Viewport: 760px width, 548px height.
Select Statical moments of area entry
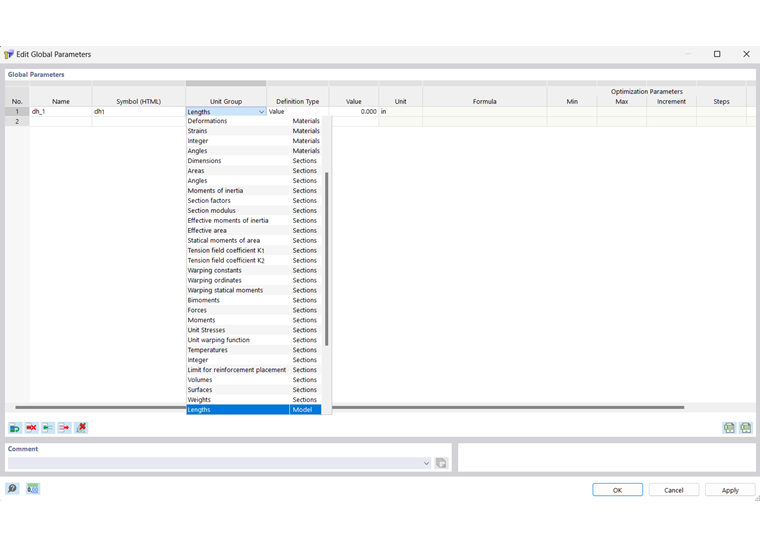click(x=253, y=240)
